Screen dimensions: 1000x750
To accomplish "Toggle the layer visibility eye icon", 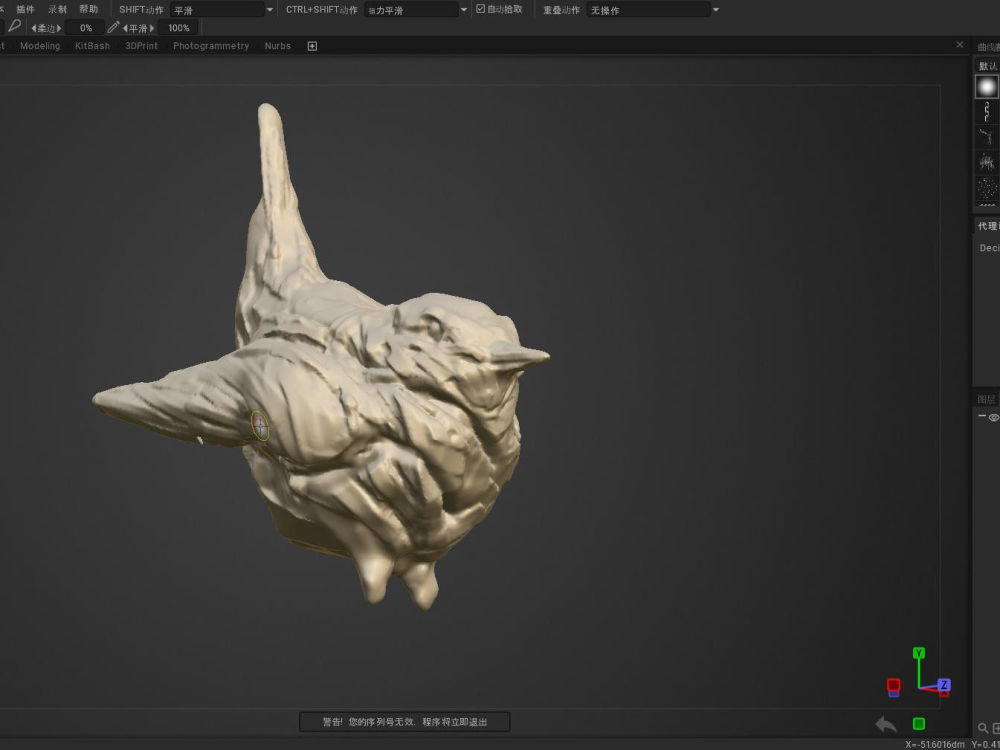I will pyautogui.click(x=994, y=418).
